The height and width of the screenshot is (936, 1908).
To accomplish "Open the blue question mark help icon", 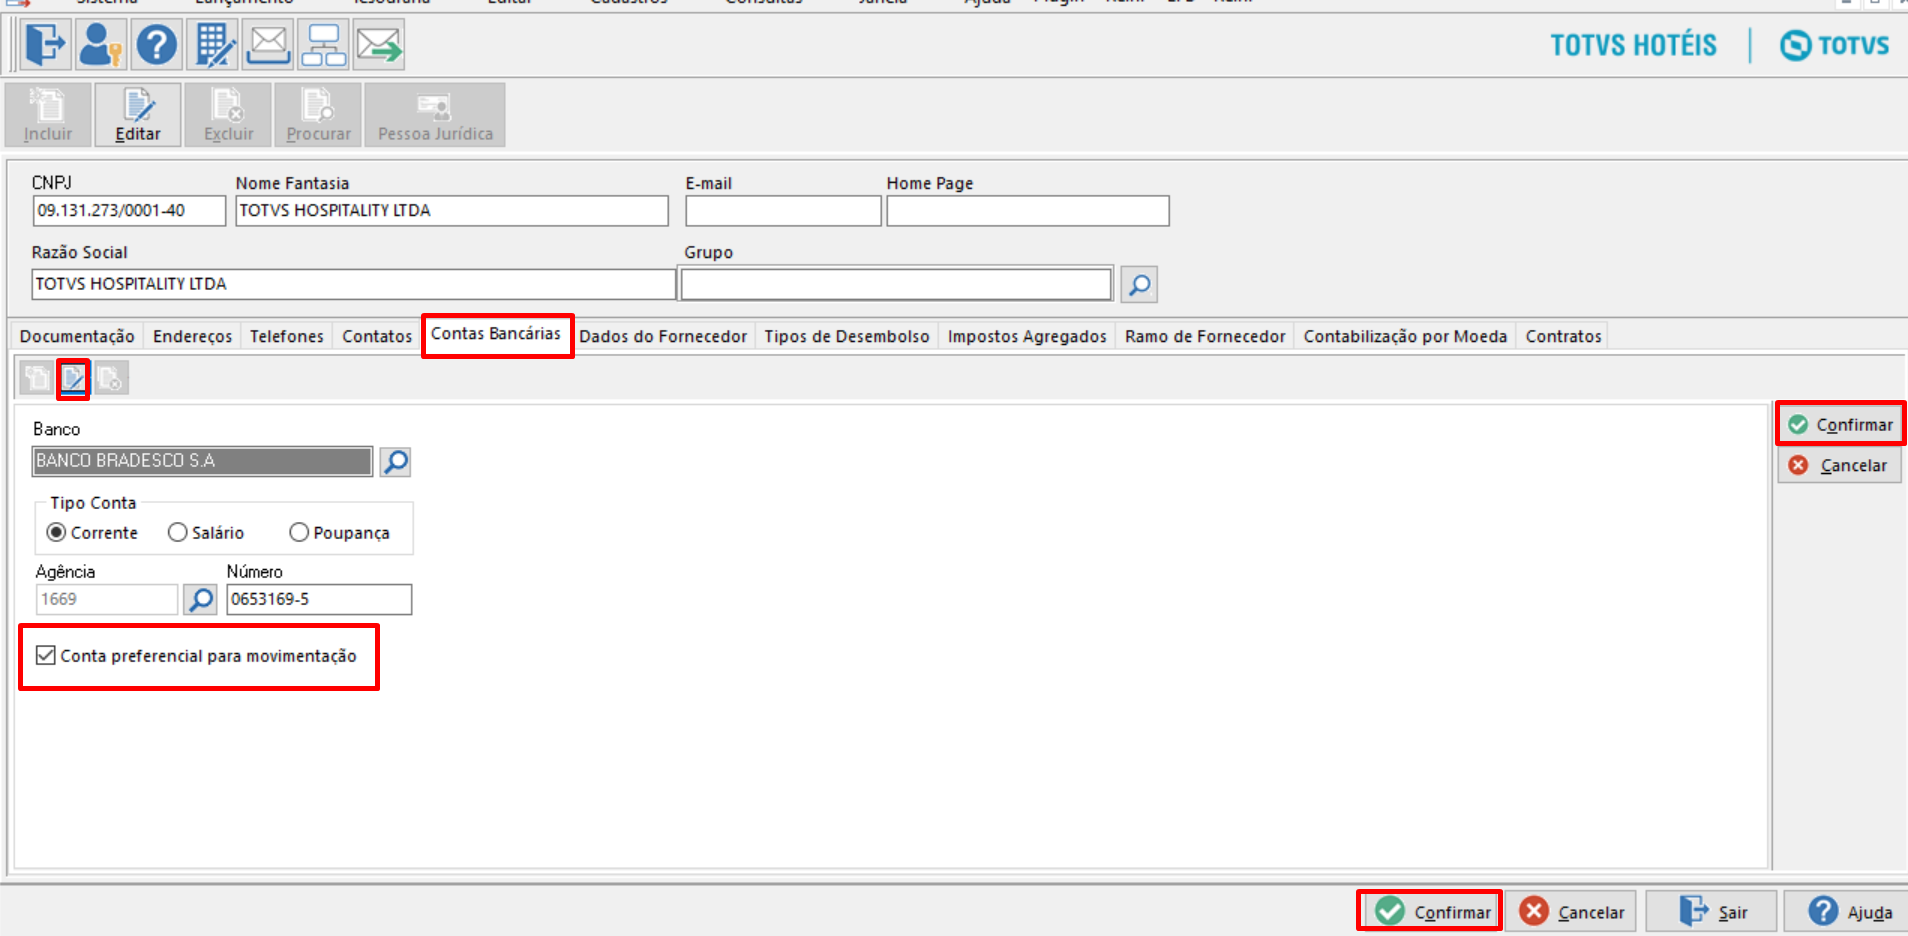I will click(x=157, y=45).
